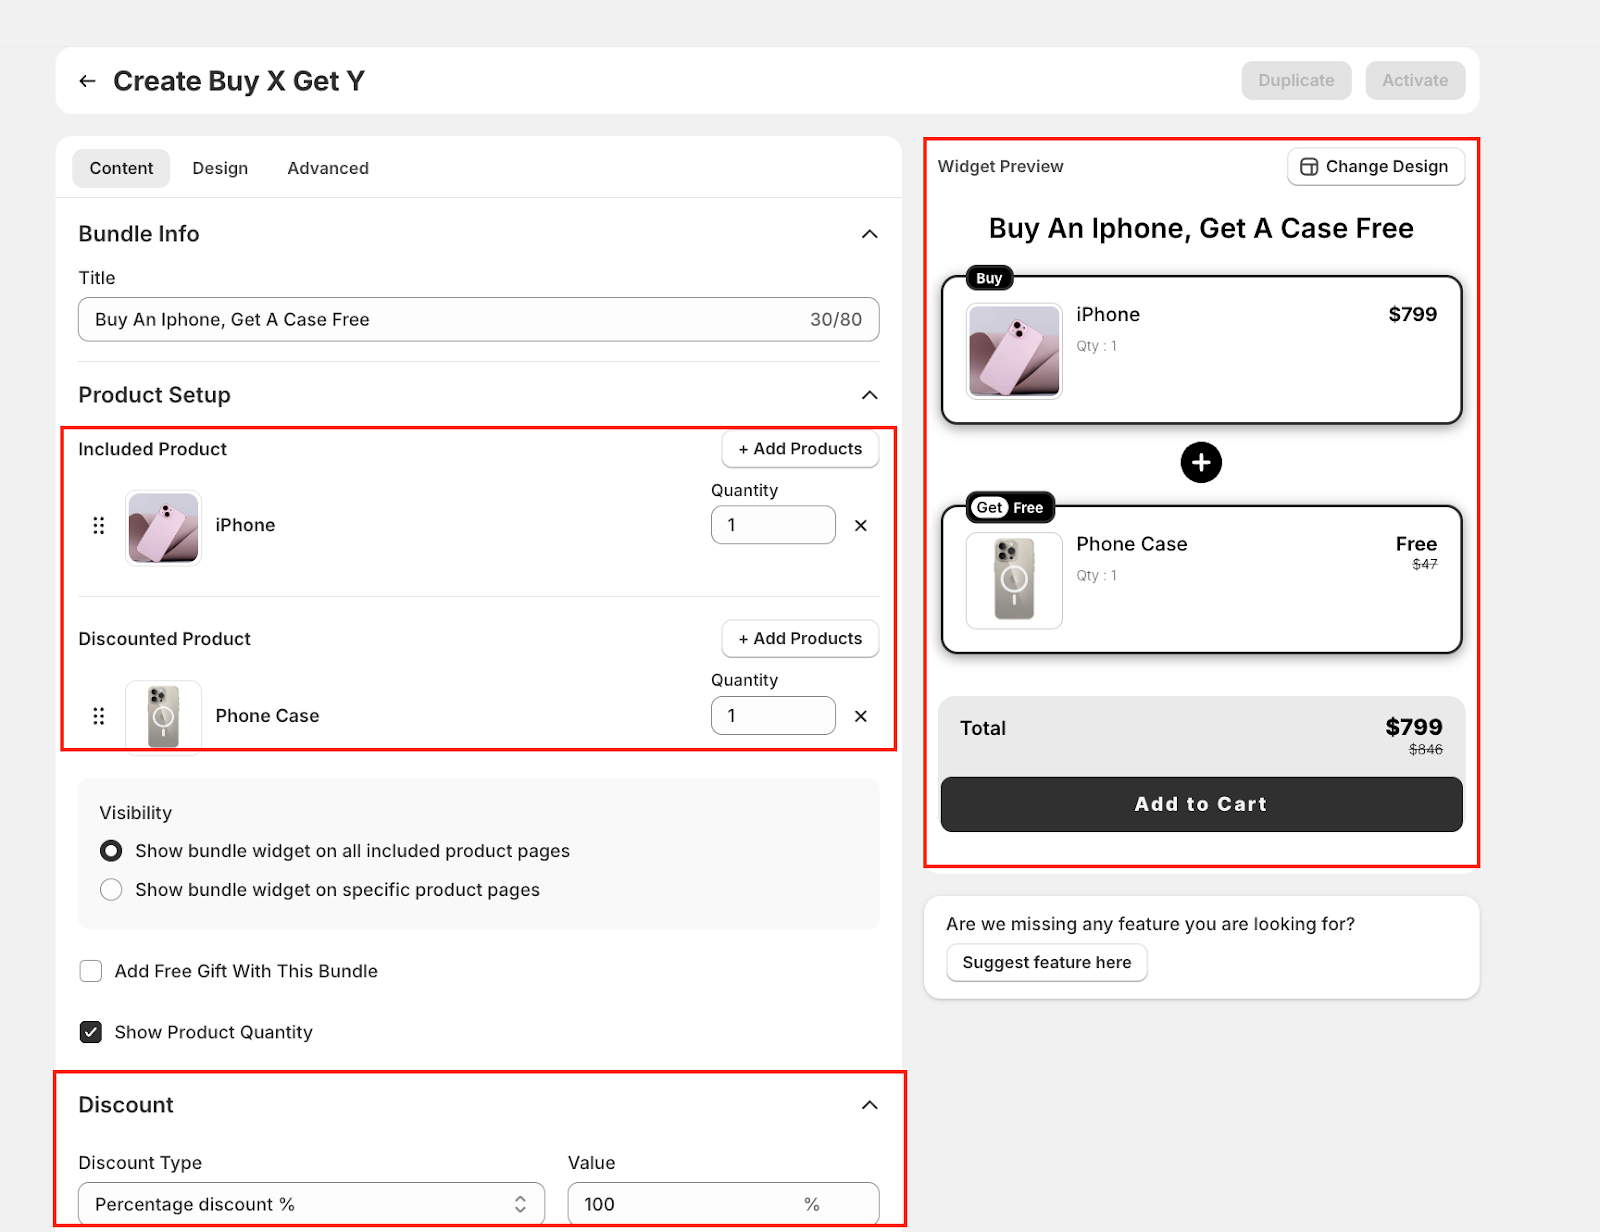The image size is (1600, 1232).
Task: Select show widget on specific product pages
Action: pyautogui.click(x=111, y=890)
